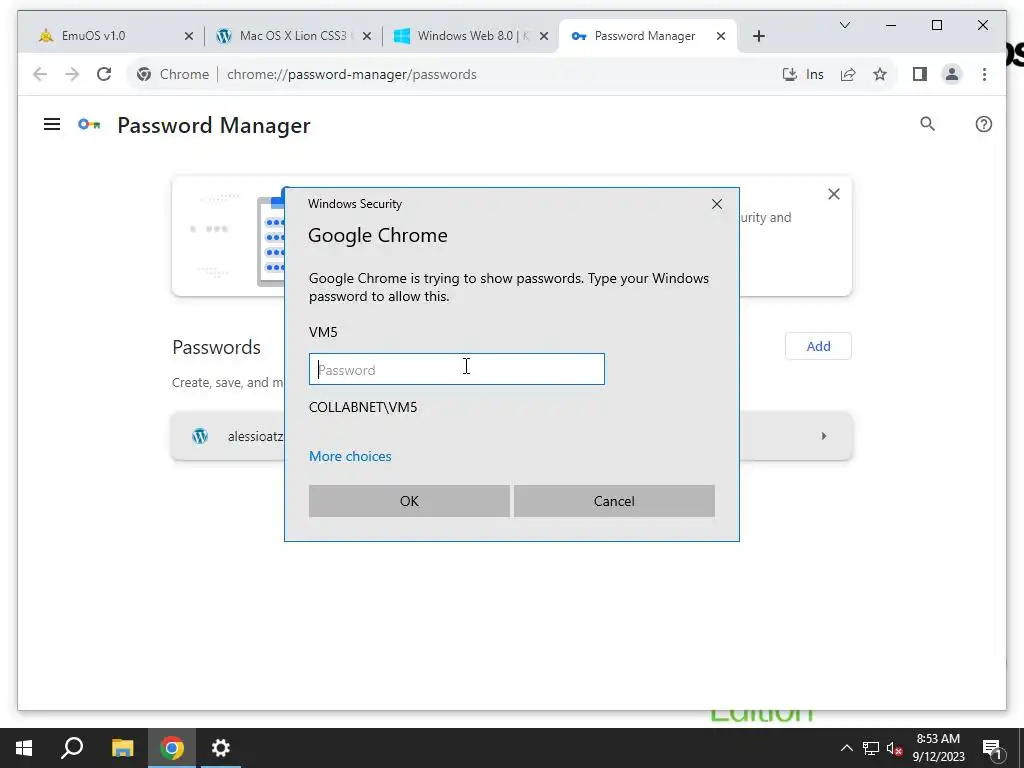Search passwords with the magnifier icon
Screen dimensions: 1024x768
[927, 124]
